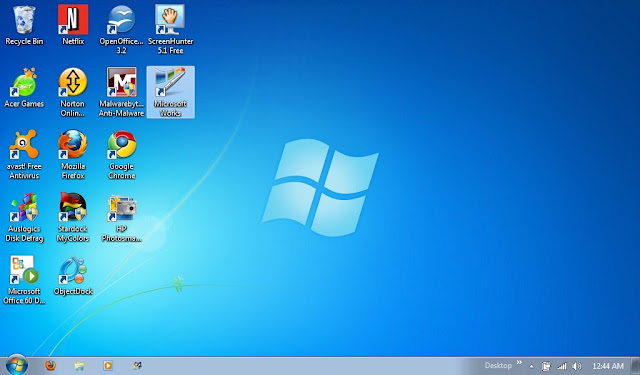Select the HP Photosmart shortcut

pos(121,217)
